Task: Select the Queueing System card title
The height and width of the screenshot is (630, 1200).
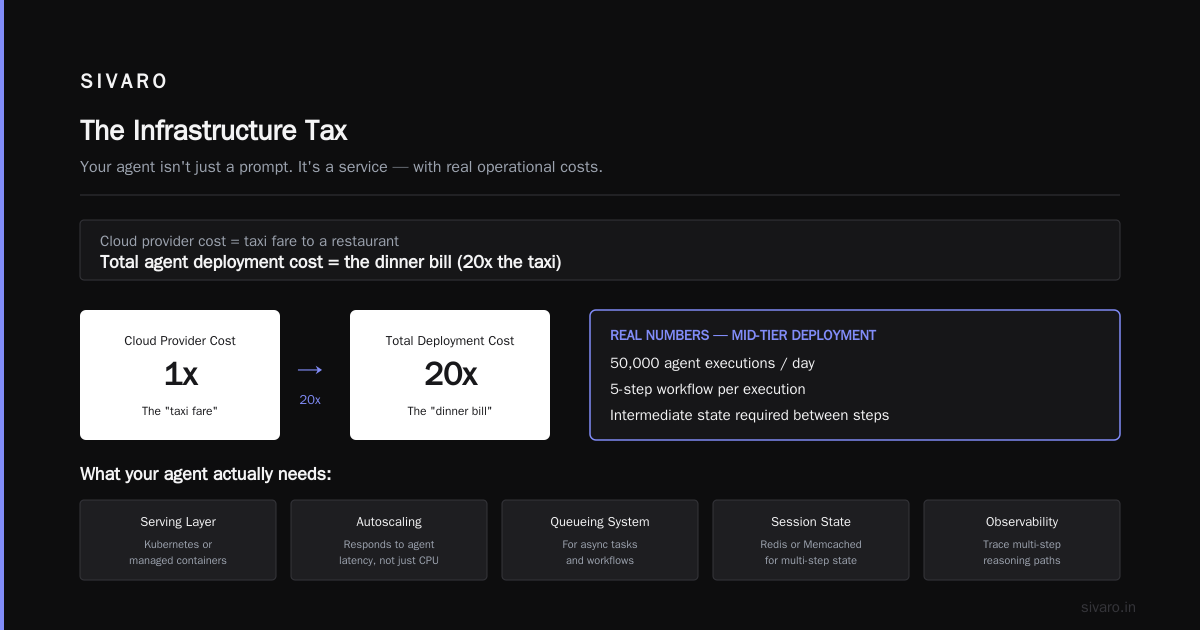Action: 600,522
